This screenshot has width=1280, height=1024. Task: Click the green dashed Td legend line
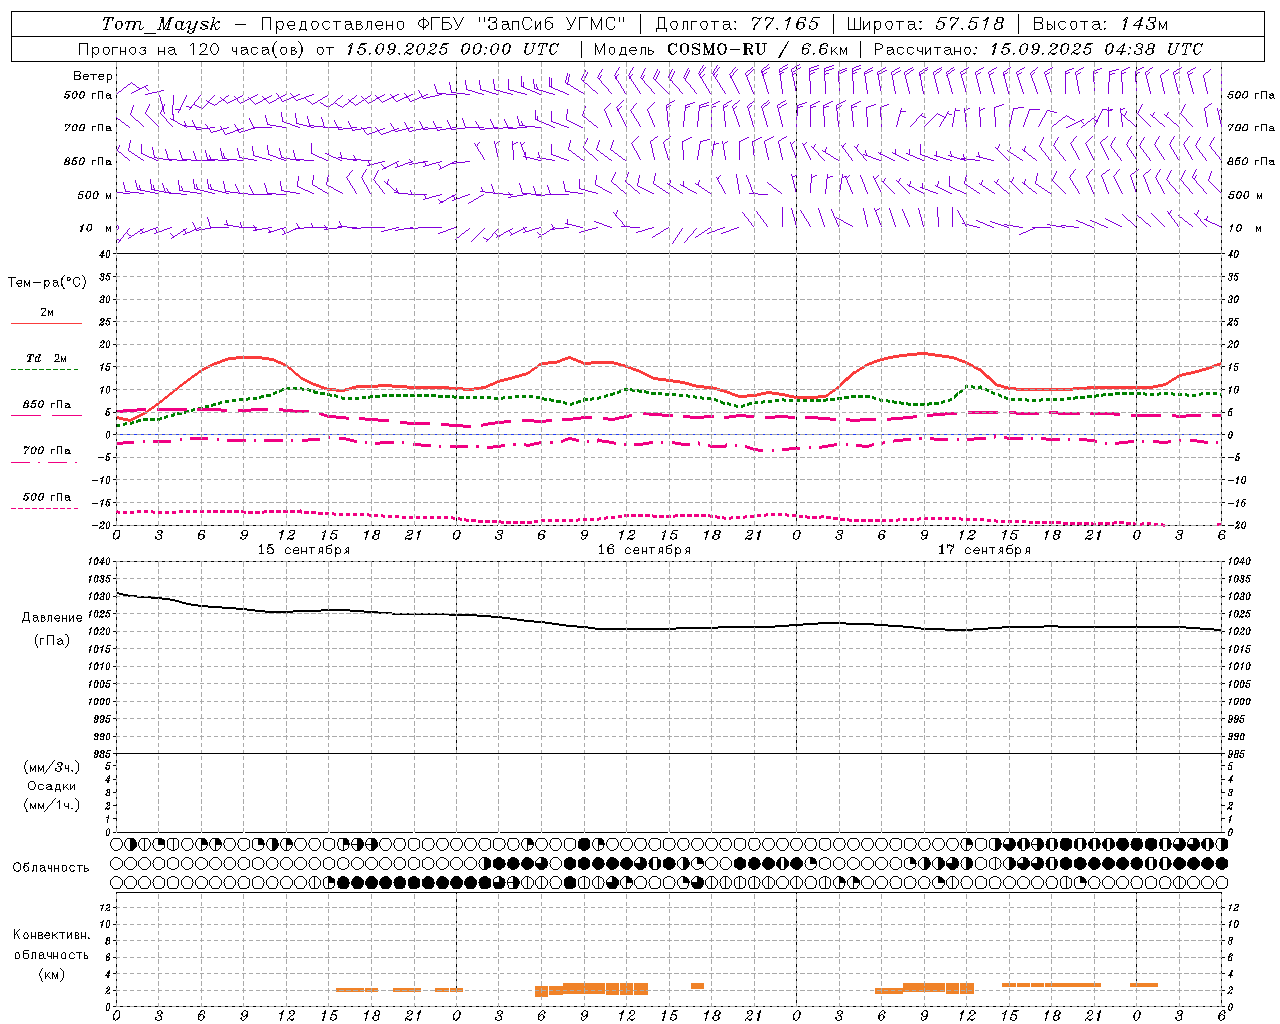[x=44, y=369]
